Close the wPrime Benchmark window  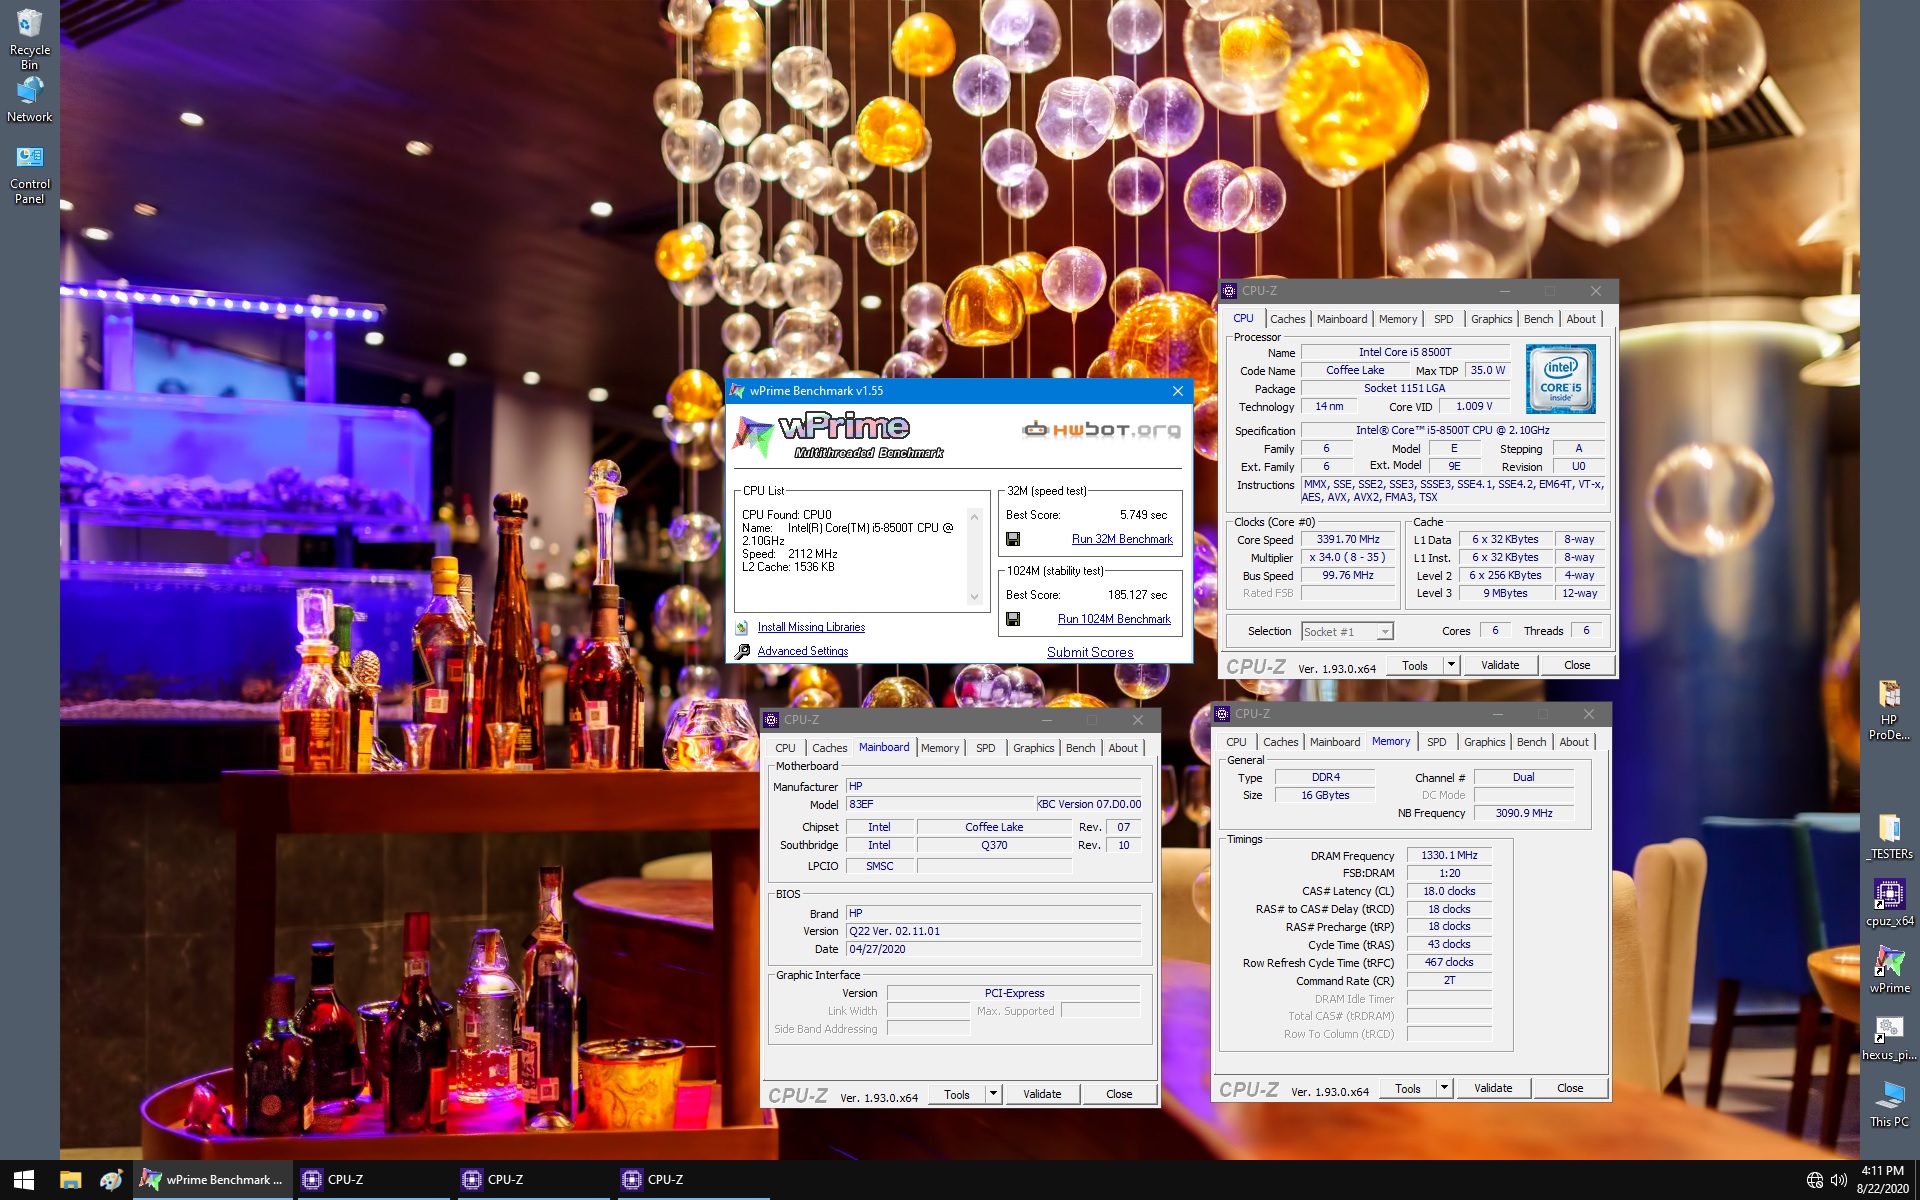[1177, 391]
